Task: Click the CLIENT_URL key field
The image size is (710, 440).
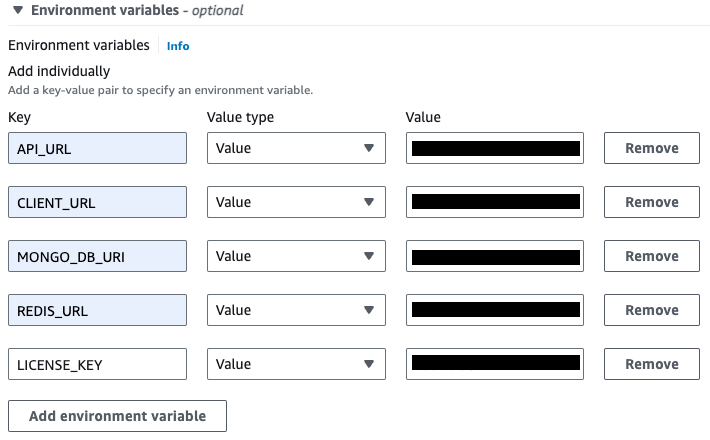Action: (x=97, y=202)
